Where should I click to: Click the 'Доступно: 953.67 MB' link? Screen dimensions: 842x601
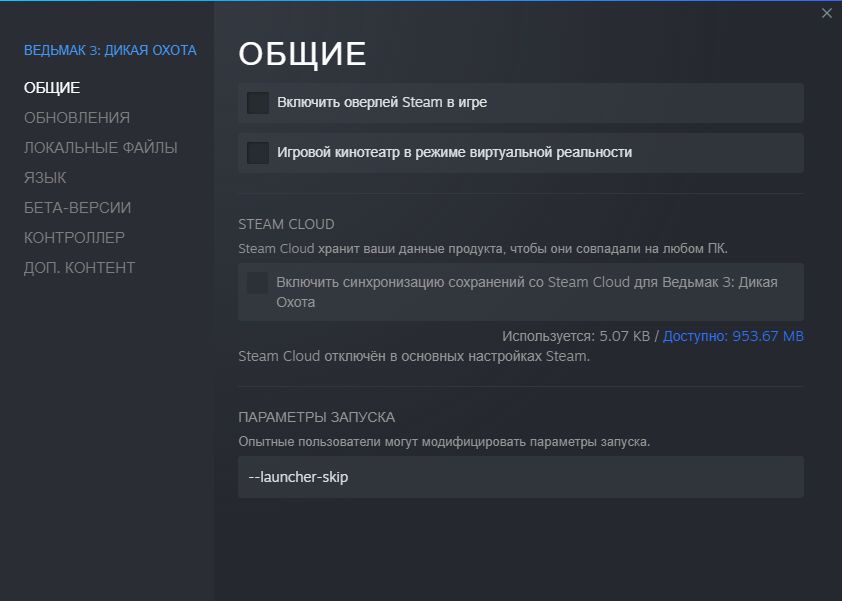click(x=733, y=336)
